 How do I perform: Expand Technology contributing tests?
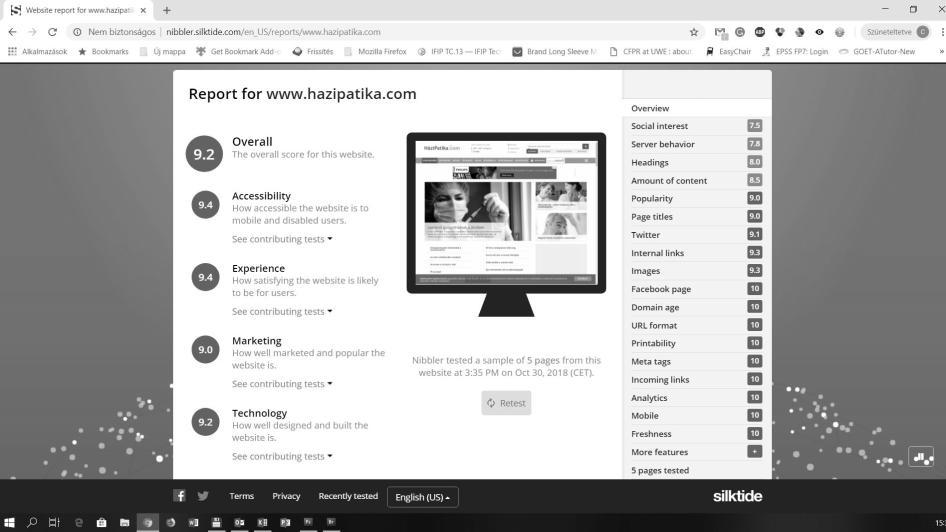[282, 456]
